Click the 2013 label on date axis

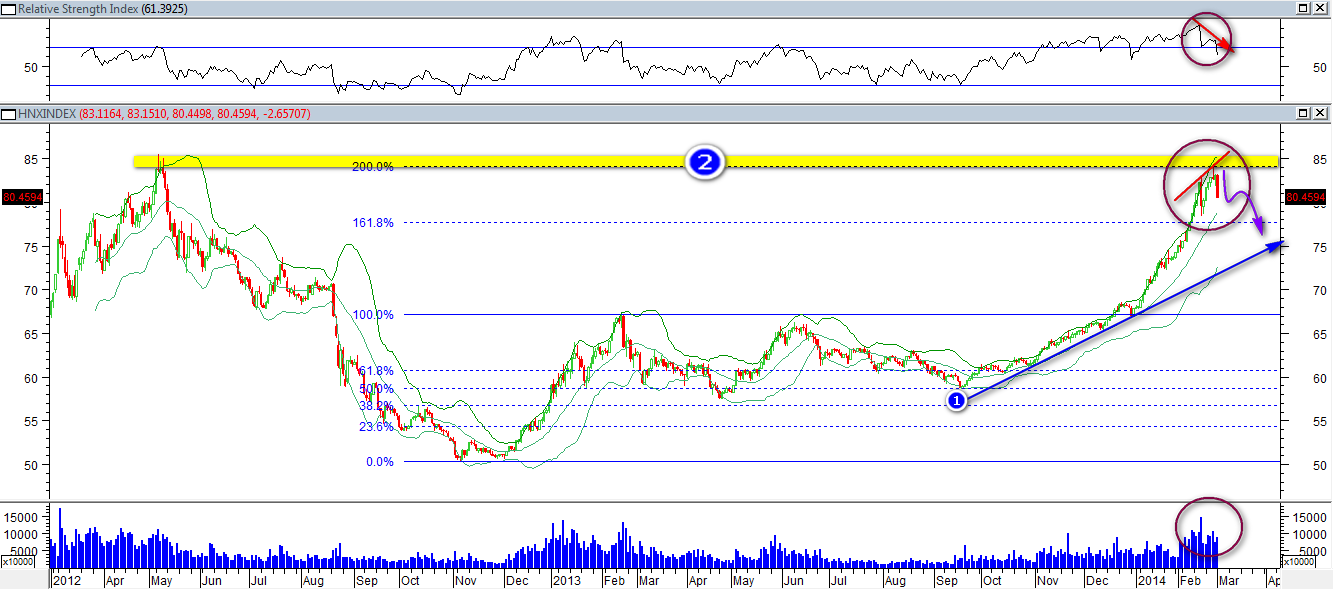(568, 580)
